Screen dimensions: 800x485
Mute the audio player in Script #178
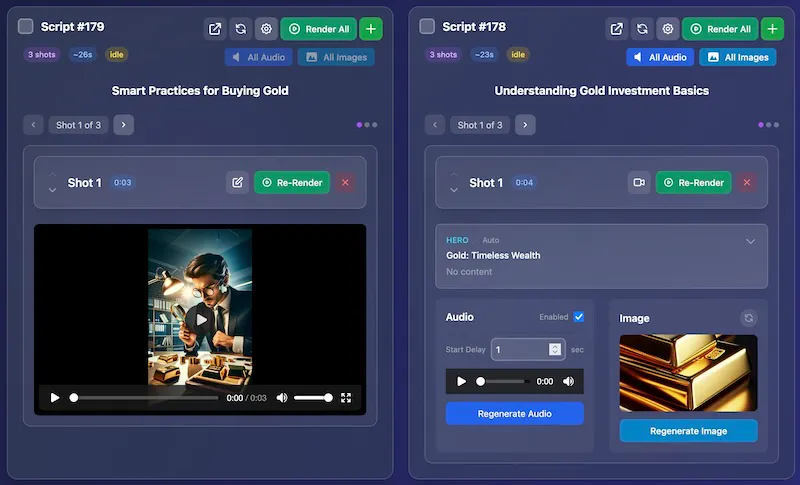568,381
